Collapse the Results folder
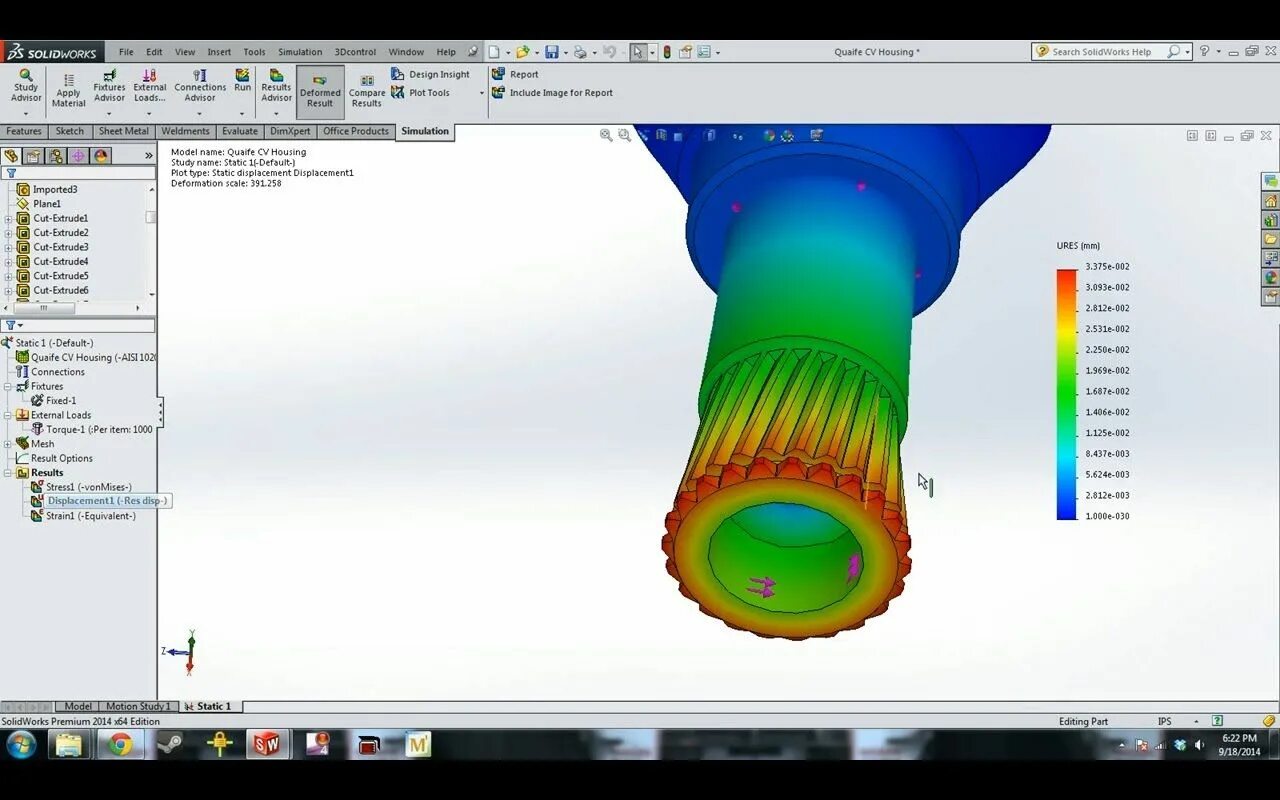This screenshot has height=800, width=1280. tap(8, 473)
